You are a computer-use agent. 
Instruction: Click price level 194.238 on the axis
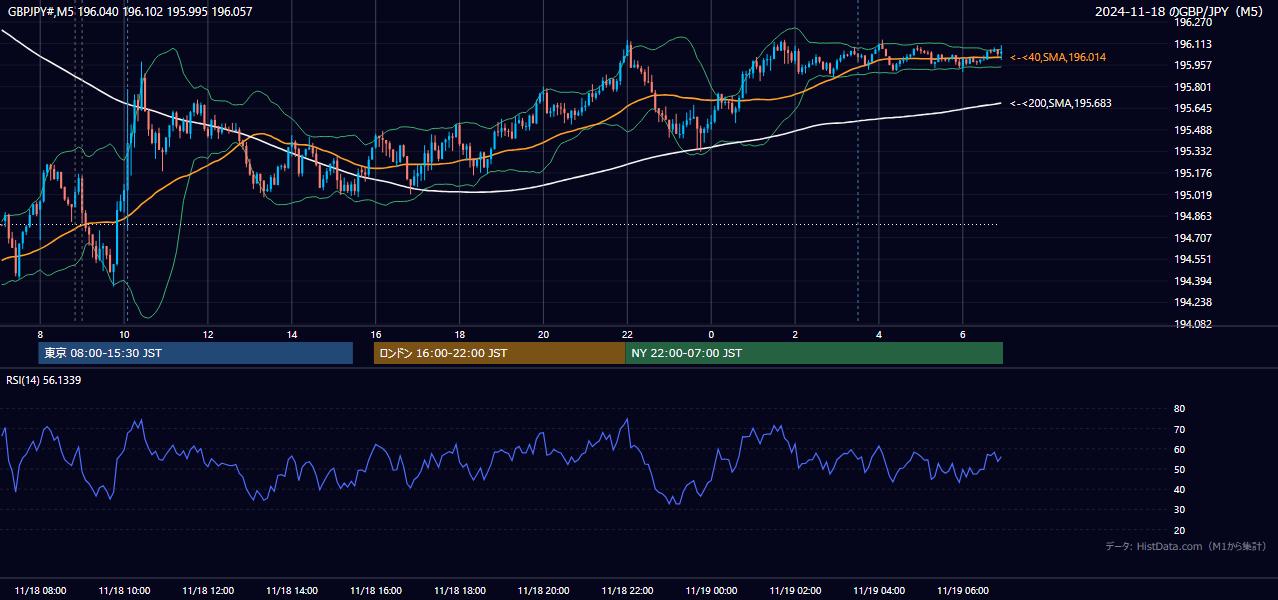point(1193,302)
